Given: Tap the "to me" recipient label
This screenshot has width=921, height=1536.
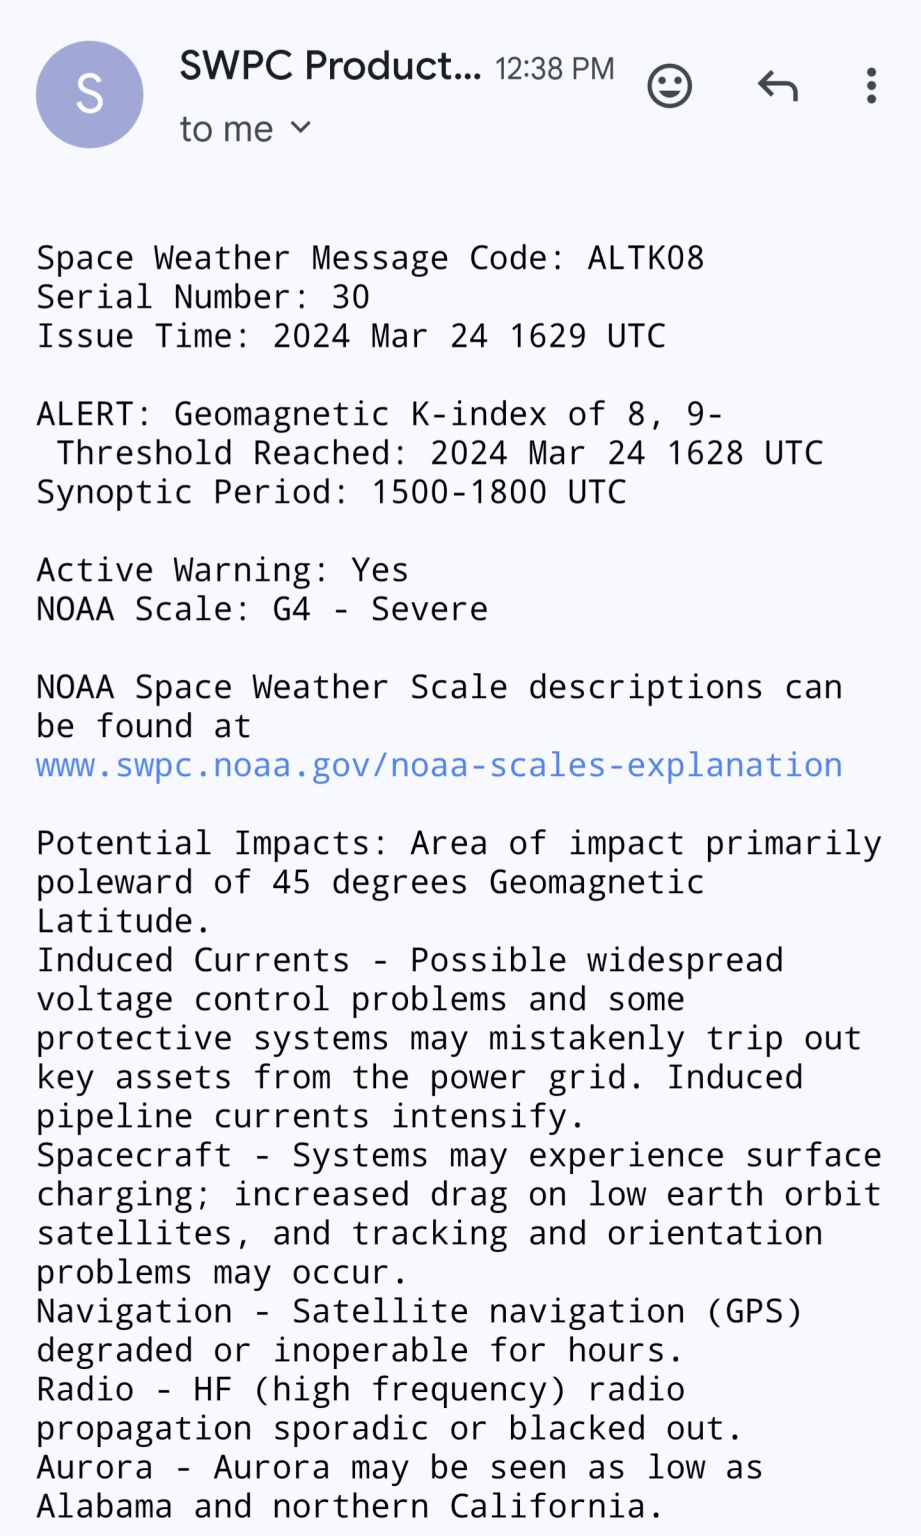Looking at the screenshot, I should coord(226,129).
